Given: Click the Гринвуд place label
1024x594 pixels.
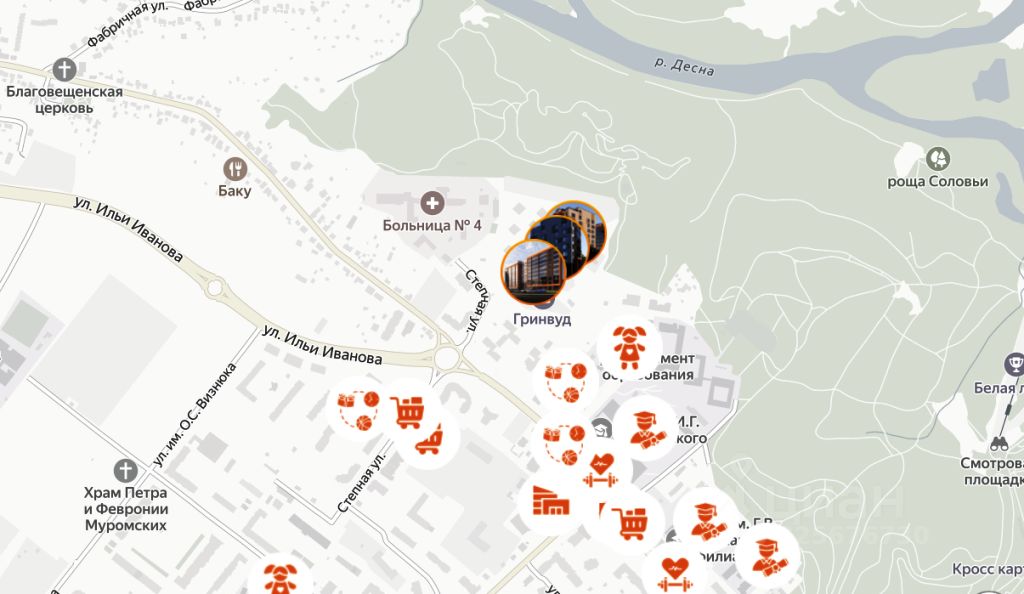Looking at the screenshot, I should [542, 319].
